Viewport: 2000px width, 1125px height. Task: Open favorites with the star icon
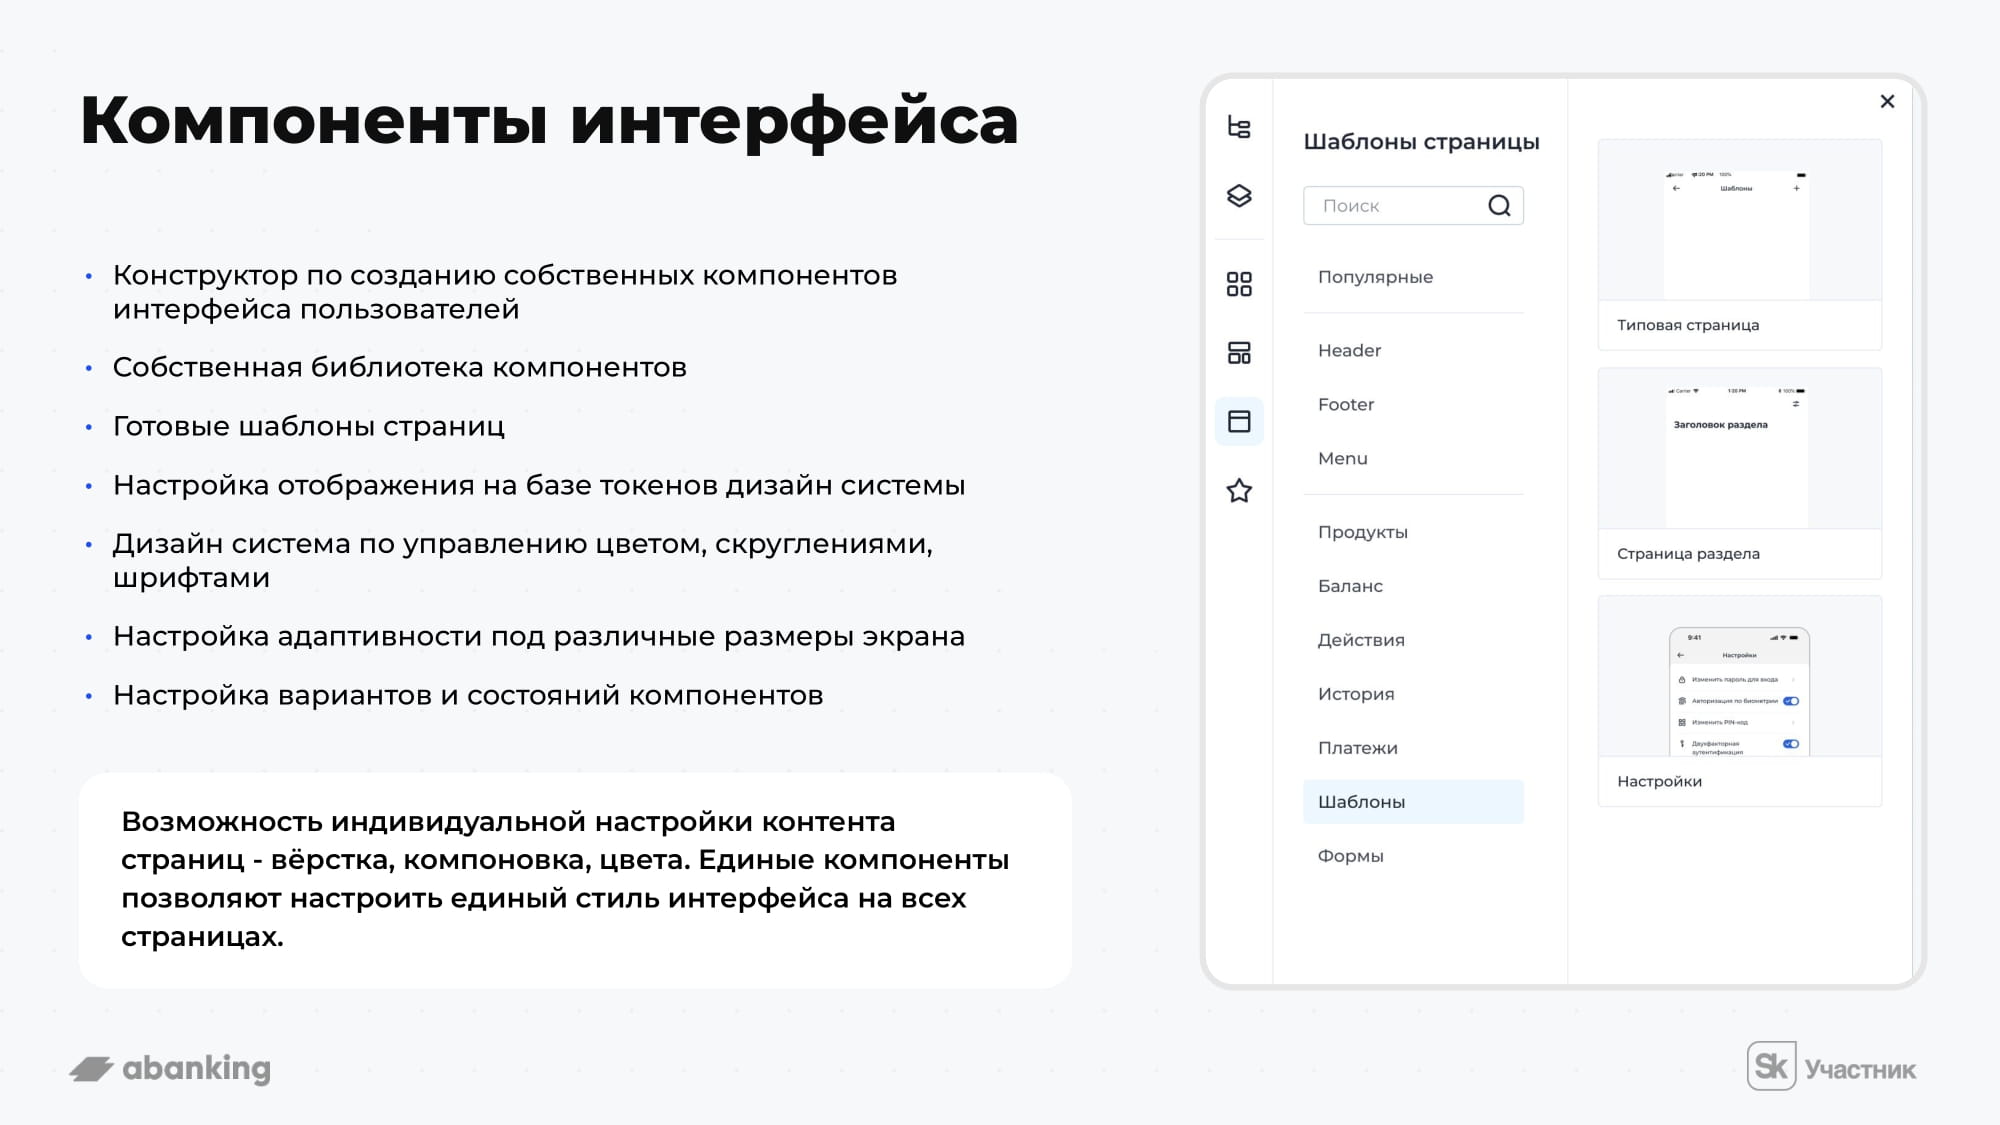point(1239,491)
